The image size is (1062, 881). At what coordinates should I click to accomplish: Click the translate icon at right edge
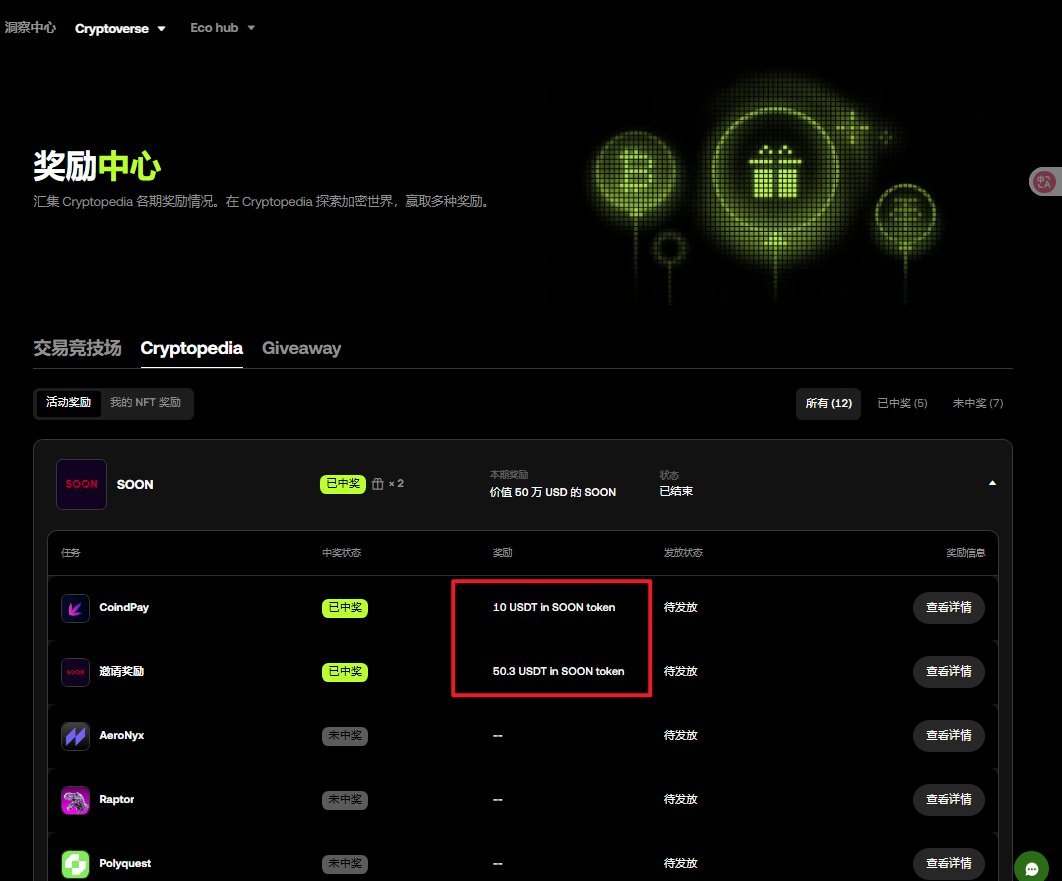tap(1044, 181)
